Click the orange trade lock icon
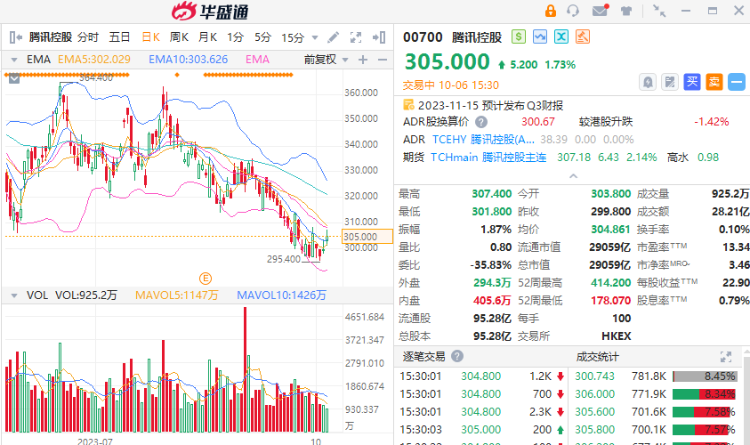The height and width of the screenshot is (445, 750). 550,11
